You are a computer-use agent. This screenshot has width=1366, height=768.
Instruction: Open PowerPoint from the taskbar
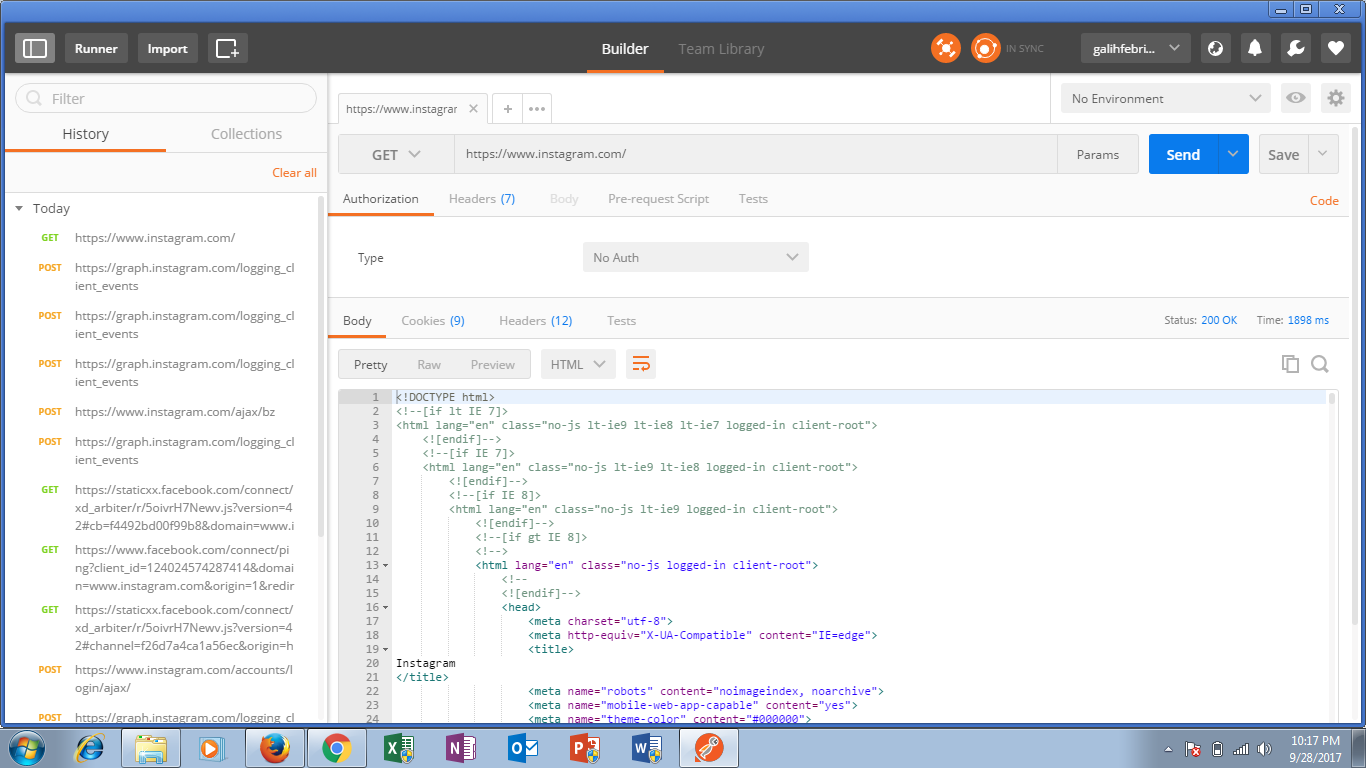coord(585,747)
